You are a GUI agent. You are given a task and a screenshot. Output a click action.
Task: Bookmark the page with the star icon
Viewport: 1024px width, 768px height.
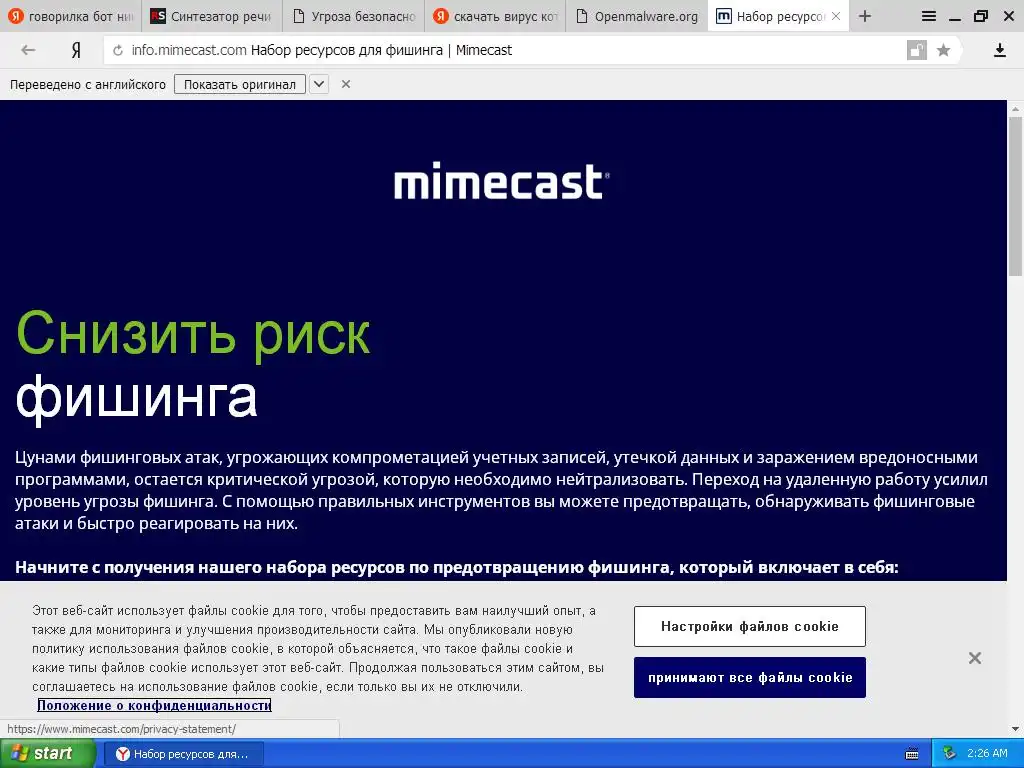click(943, 50)
